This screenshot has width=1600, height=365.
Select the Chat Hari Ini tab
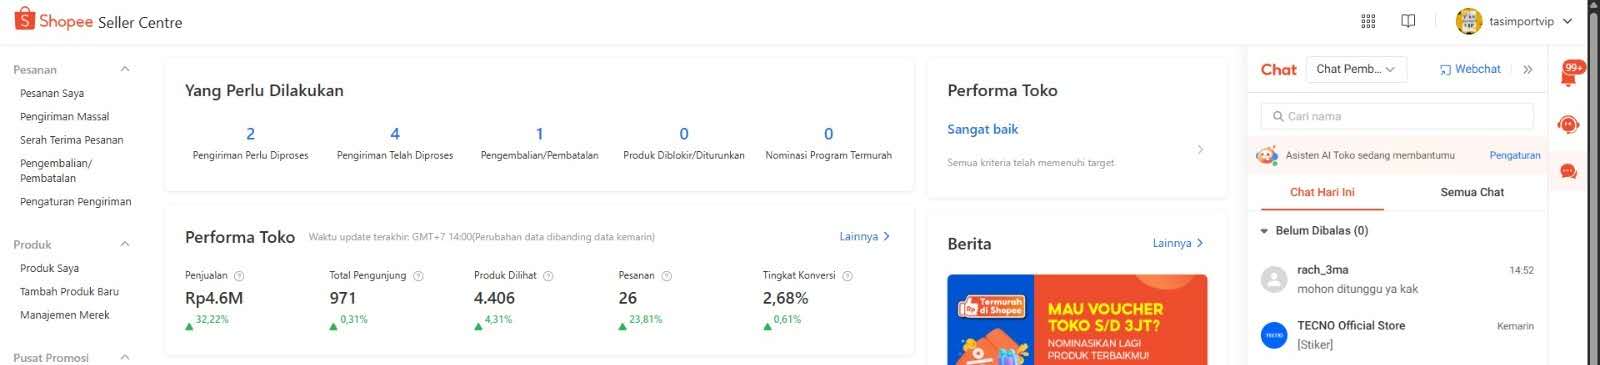tap(1322, 192)
